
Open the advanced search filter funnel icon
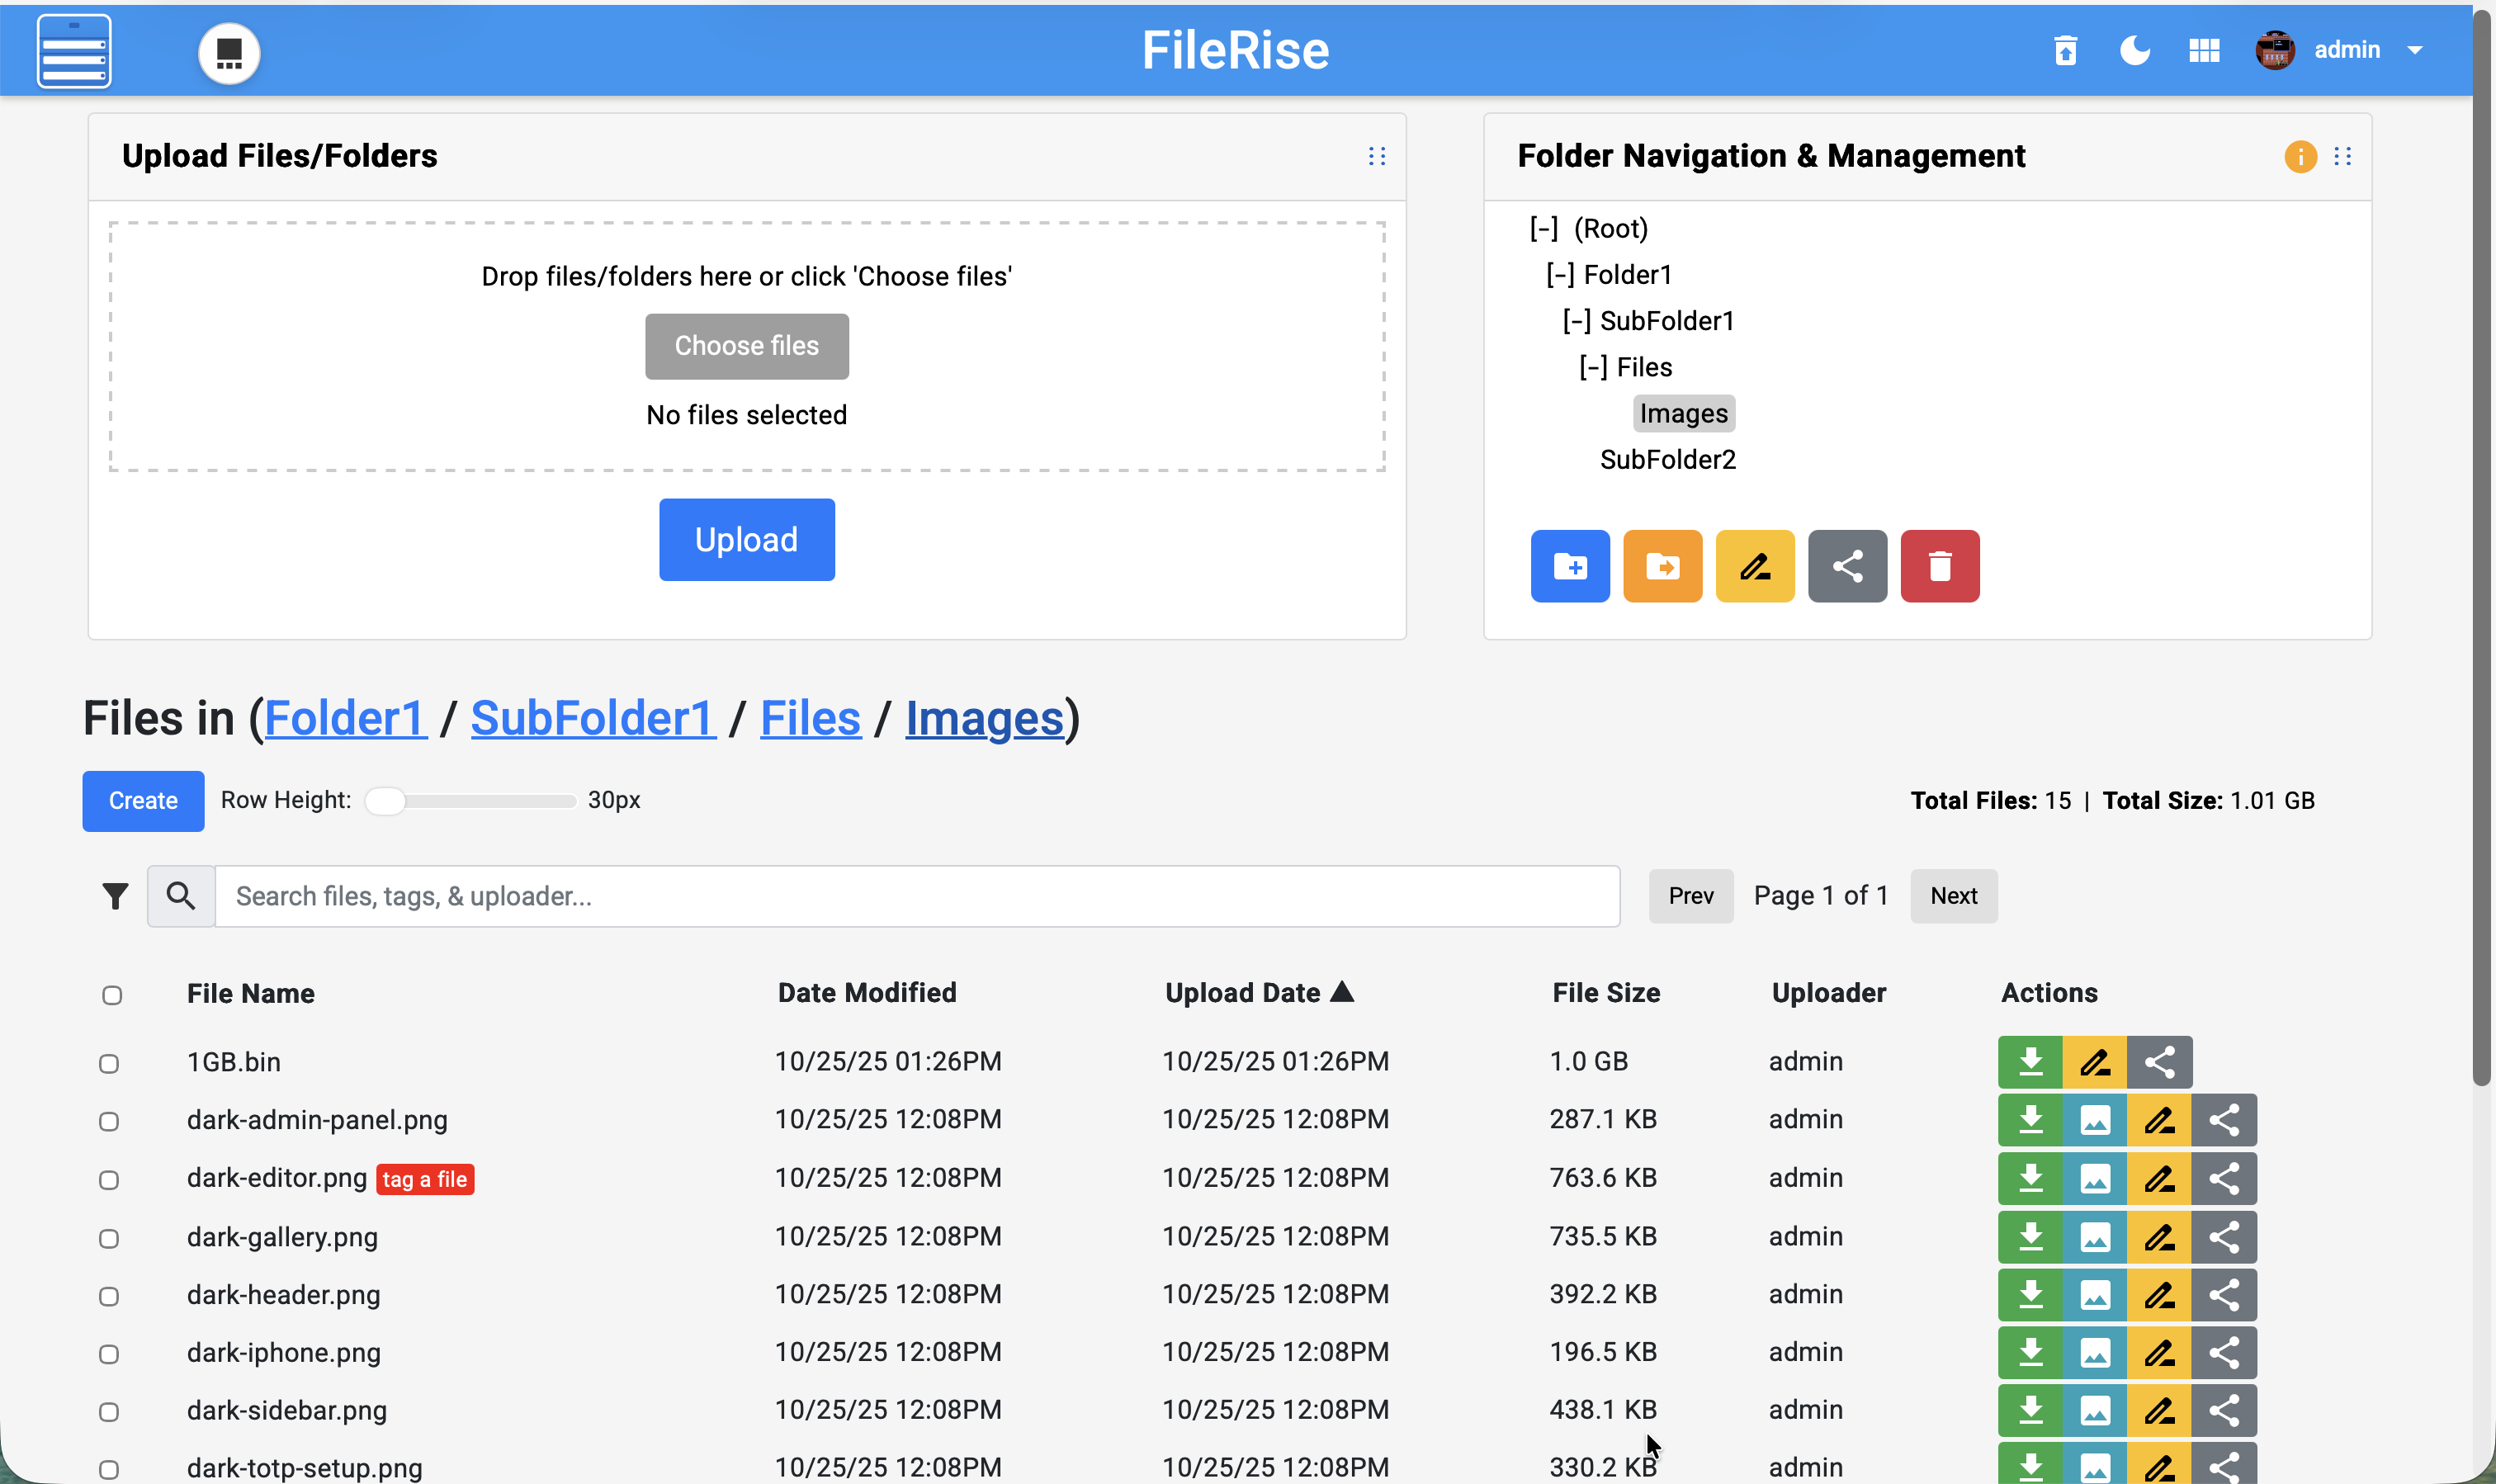click(115, 896)
